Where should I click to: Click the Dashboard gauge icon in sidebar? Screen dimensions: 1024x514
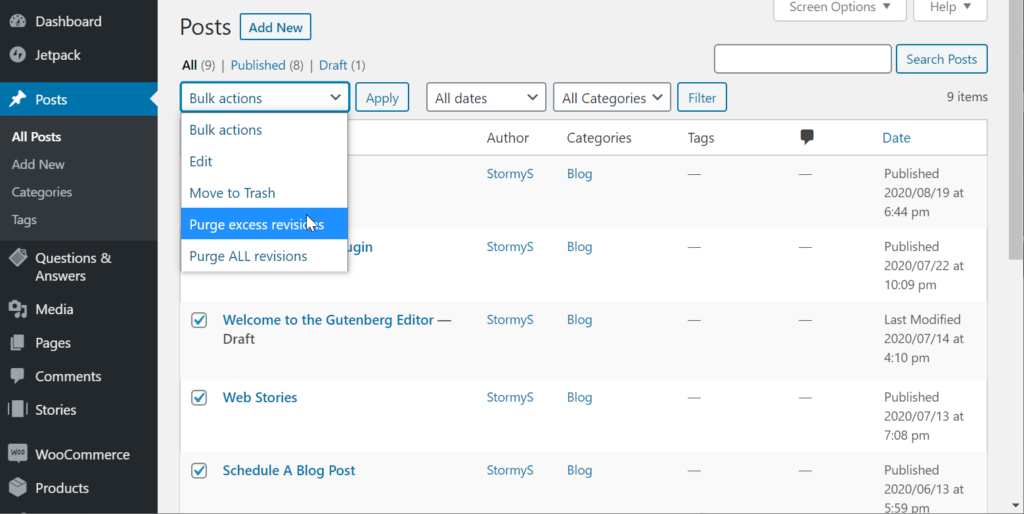coord(17,21)
